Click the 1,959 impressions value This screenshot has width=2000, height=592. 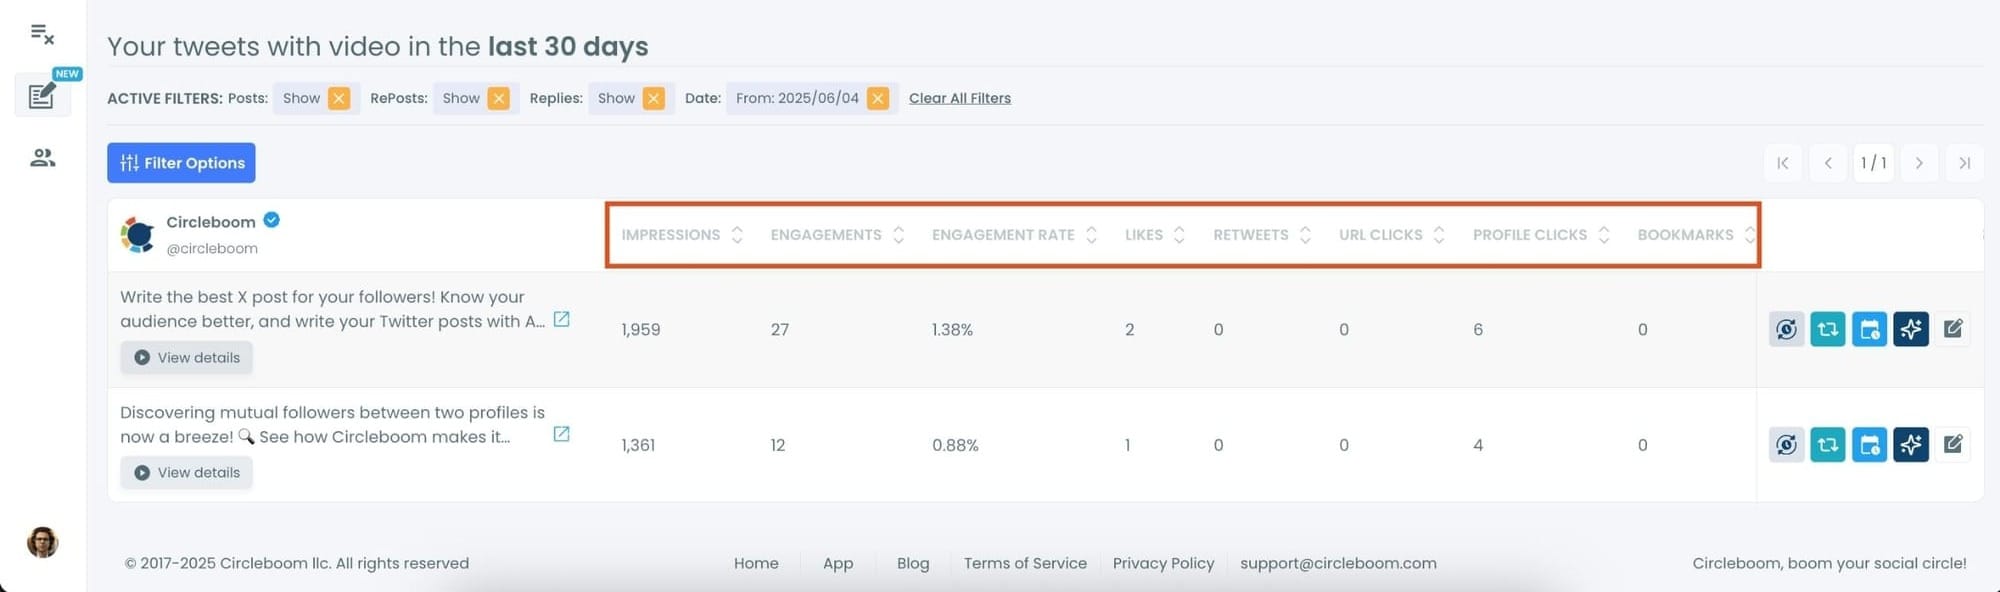pyautogui.click(x=641, y=329)
